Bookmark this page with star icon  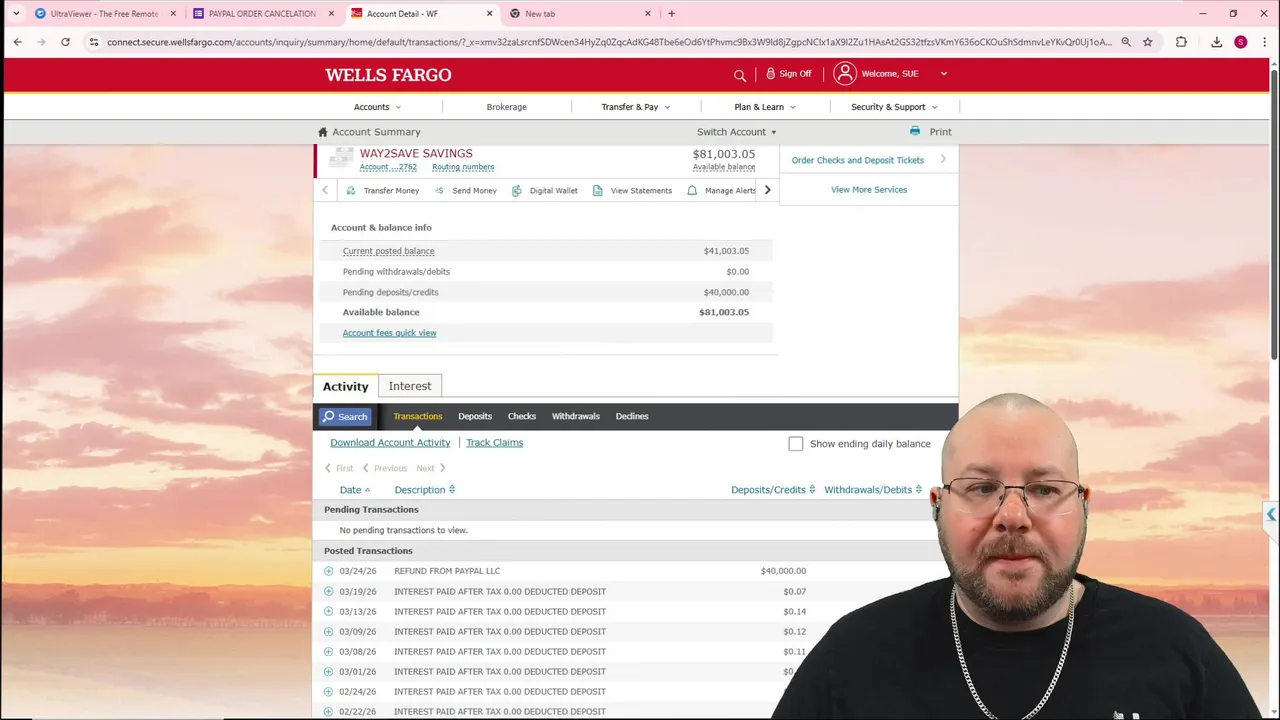click(1148, 42)
